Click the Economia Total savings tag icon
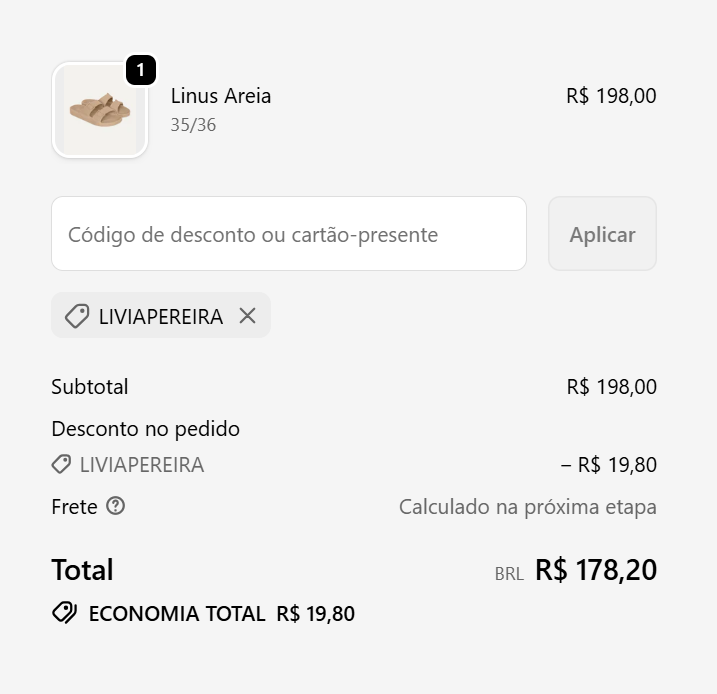The height and width of the screenshot is (694, 717). coord(65,613)
